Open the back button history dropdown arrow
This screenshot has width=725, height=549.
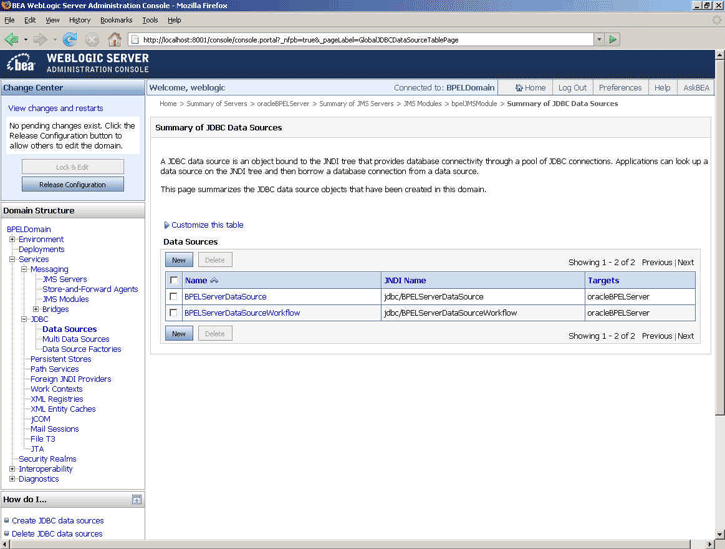click(x=25, y=40)
